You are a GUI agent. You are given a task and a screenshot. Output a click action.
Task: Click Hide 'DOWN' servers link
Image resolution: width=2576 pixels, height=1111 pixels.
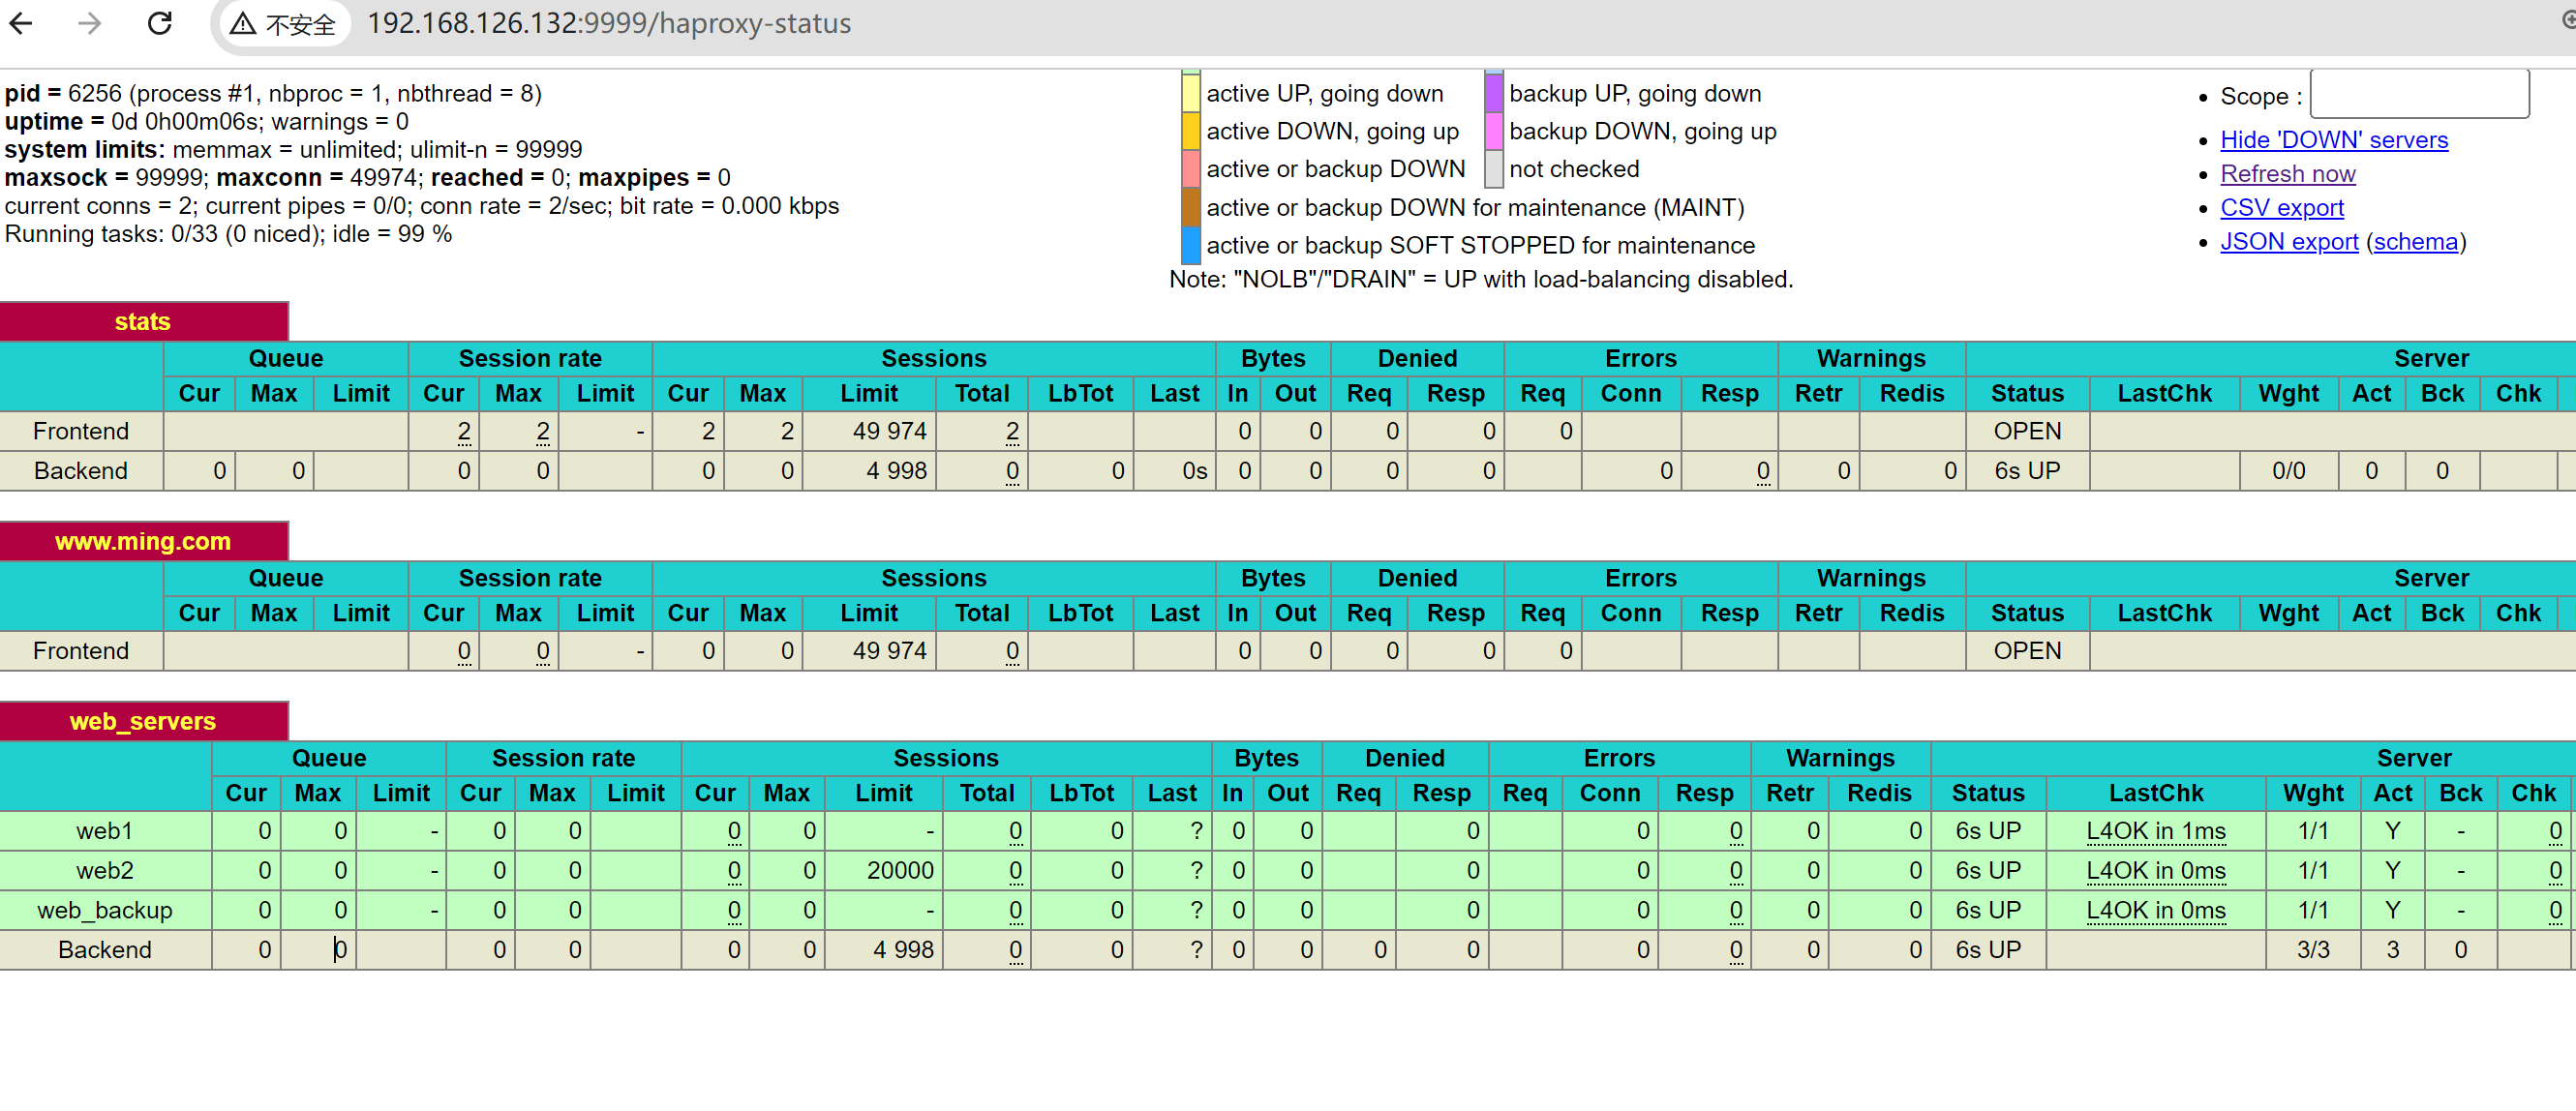[2333, 140]
